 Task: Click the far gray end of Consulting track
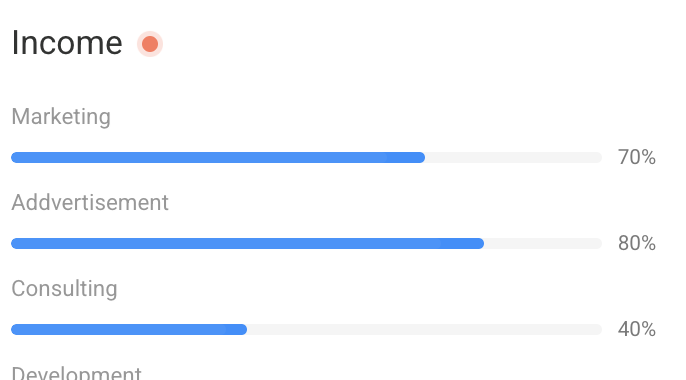597,329
